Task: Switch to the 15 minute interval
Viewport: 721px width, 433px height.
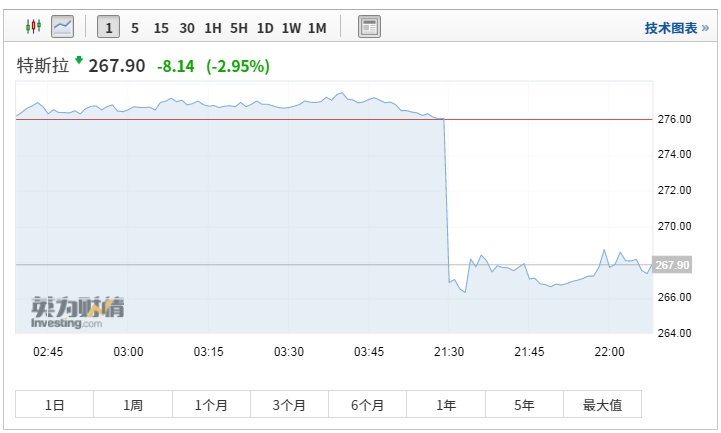Action: click(161, 28)
